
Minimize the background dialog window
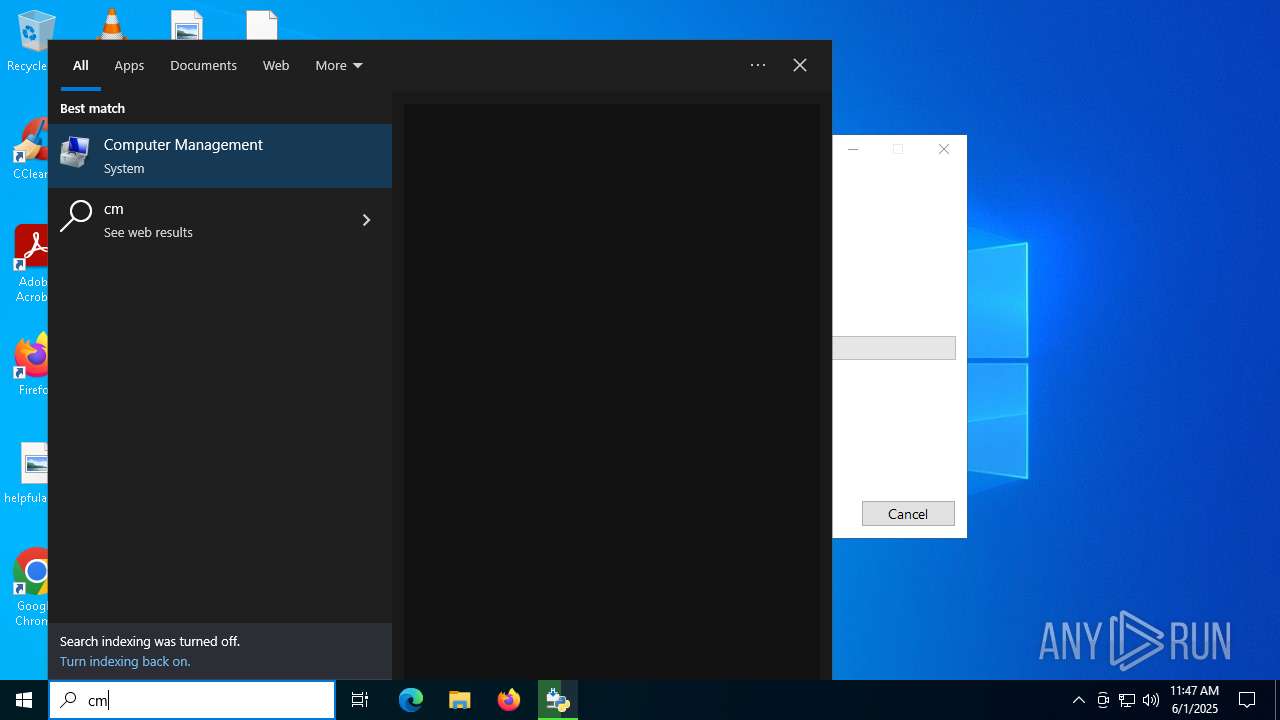point(853,149)
